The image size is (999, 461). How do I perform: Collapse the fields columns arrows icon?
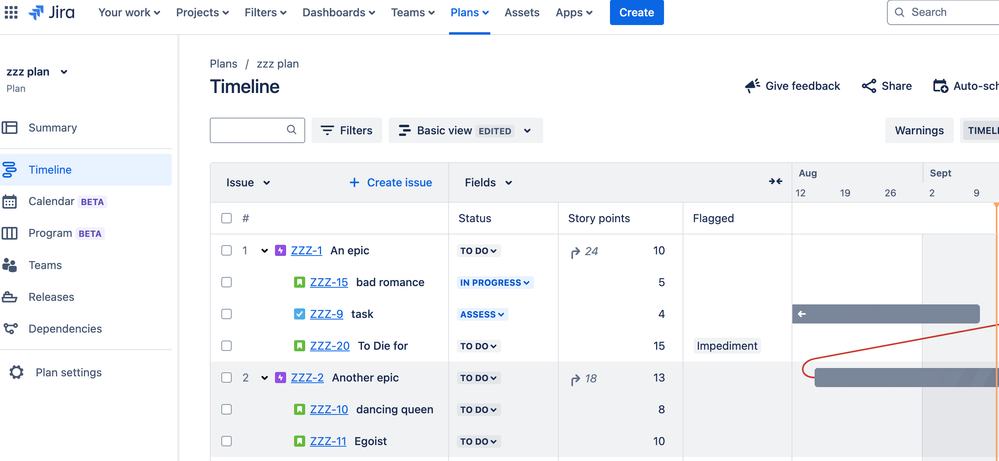[x=775, y=182]
